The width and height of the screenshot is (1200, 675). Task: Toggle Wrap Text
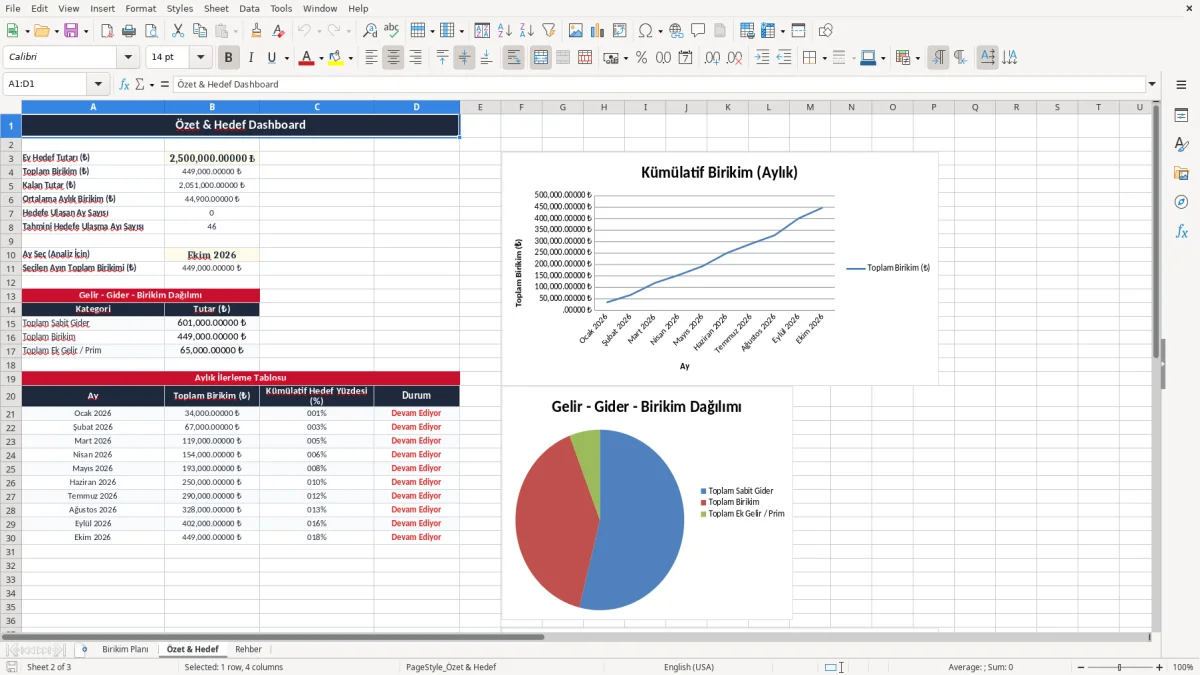(x=514, y=58)
